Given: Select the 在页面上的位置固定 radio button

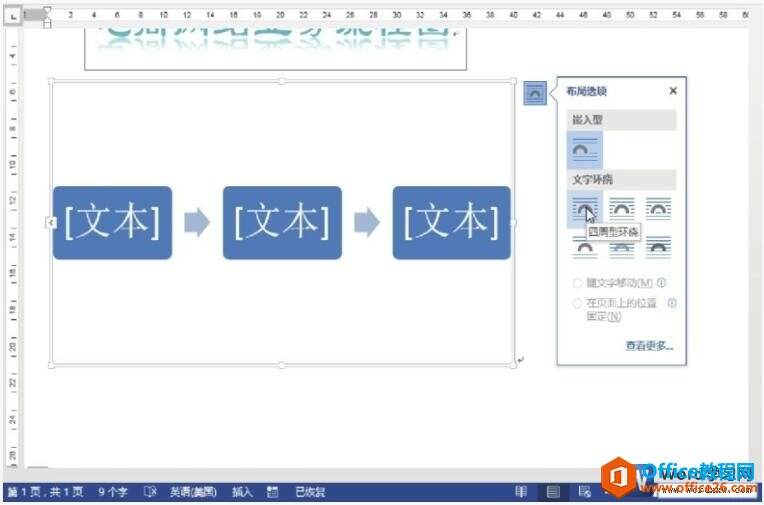Looking at the screenshot, I should click(577, 303).
